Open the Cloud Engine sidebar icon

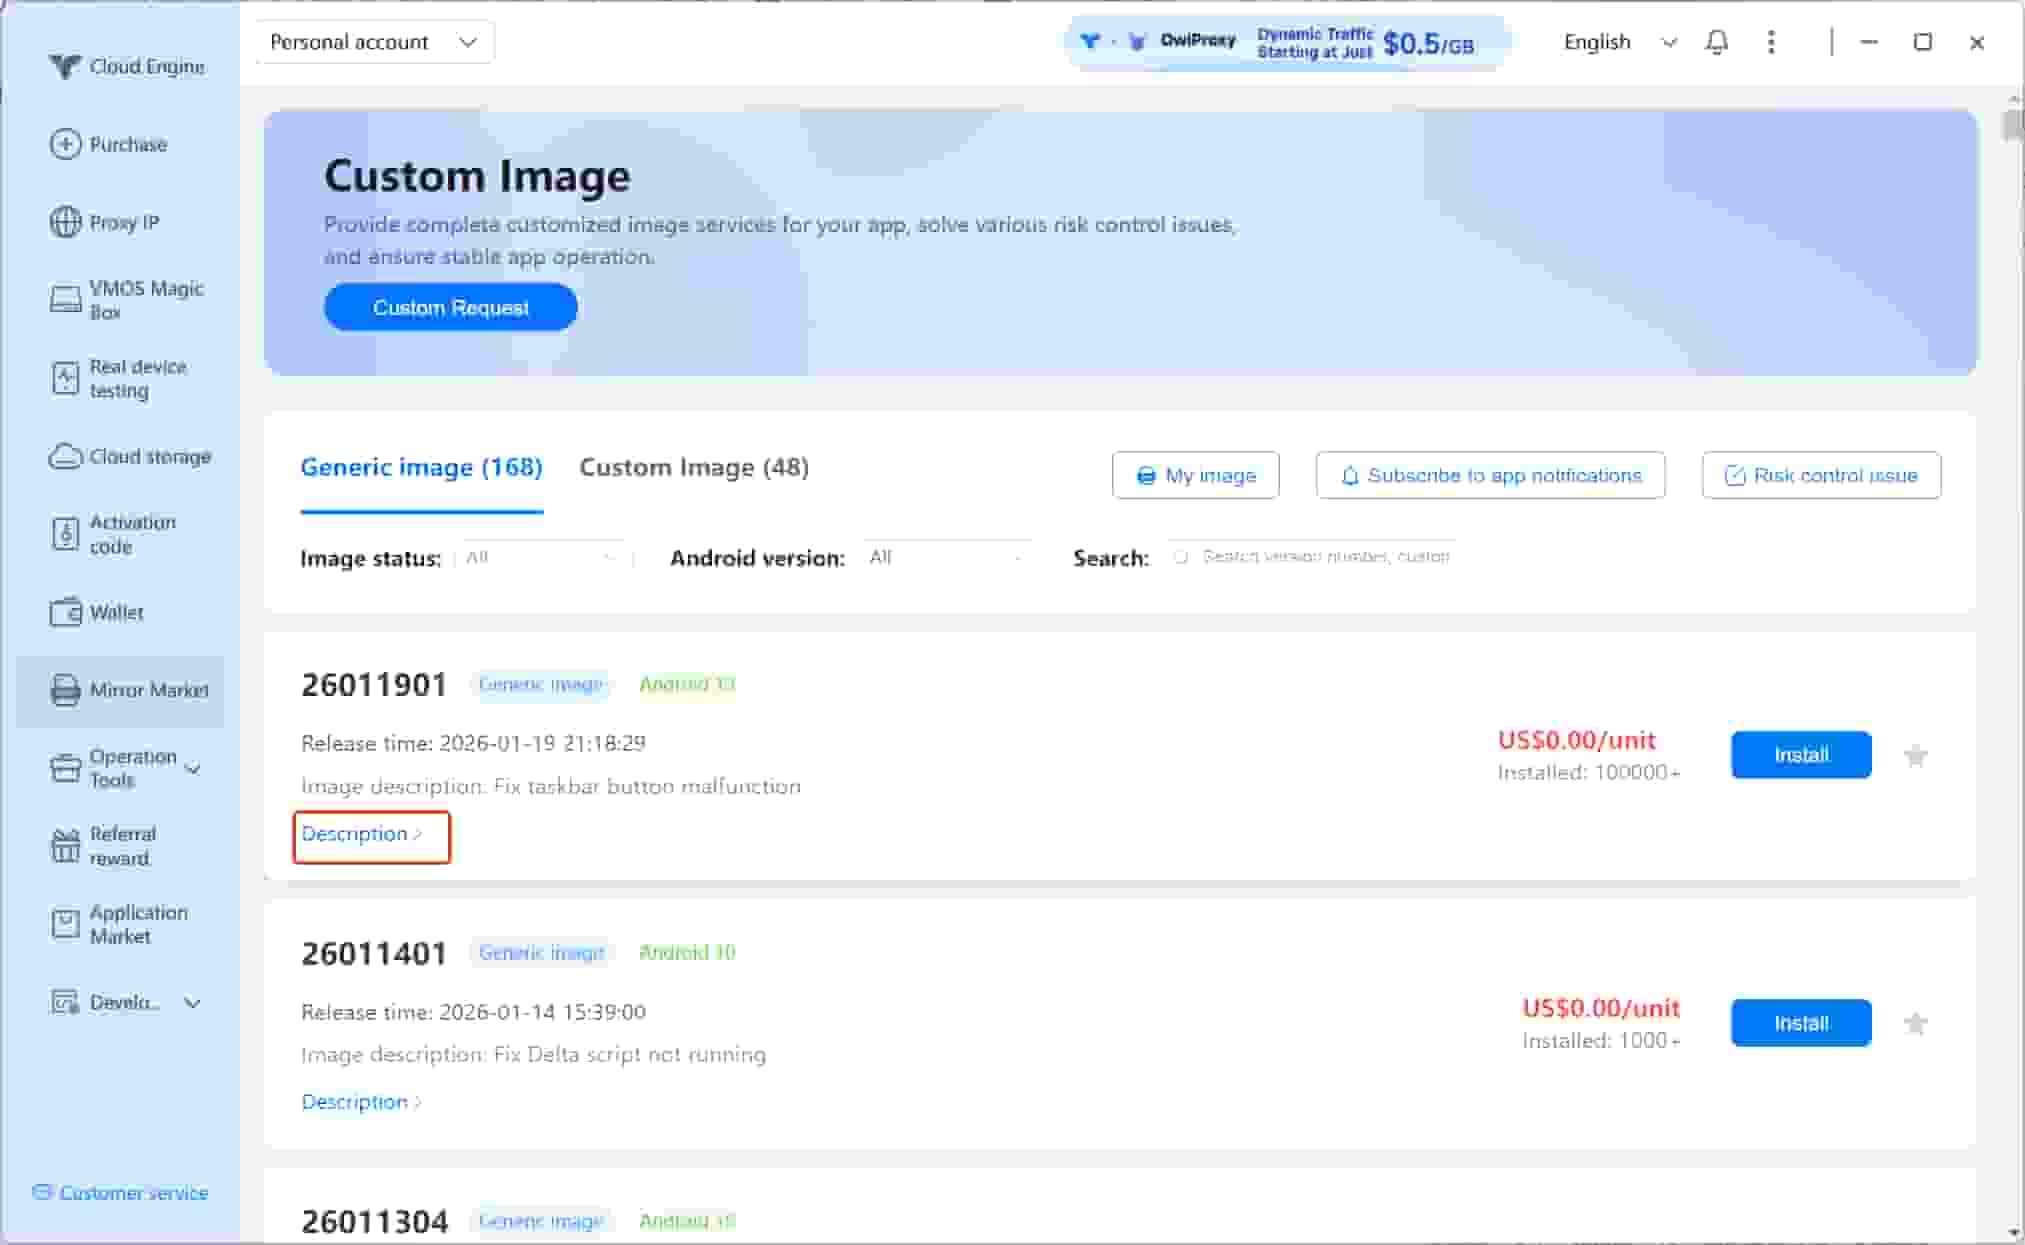coord(64,66)
